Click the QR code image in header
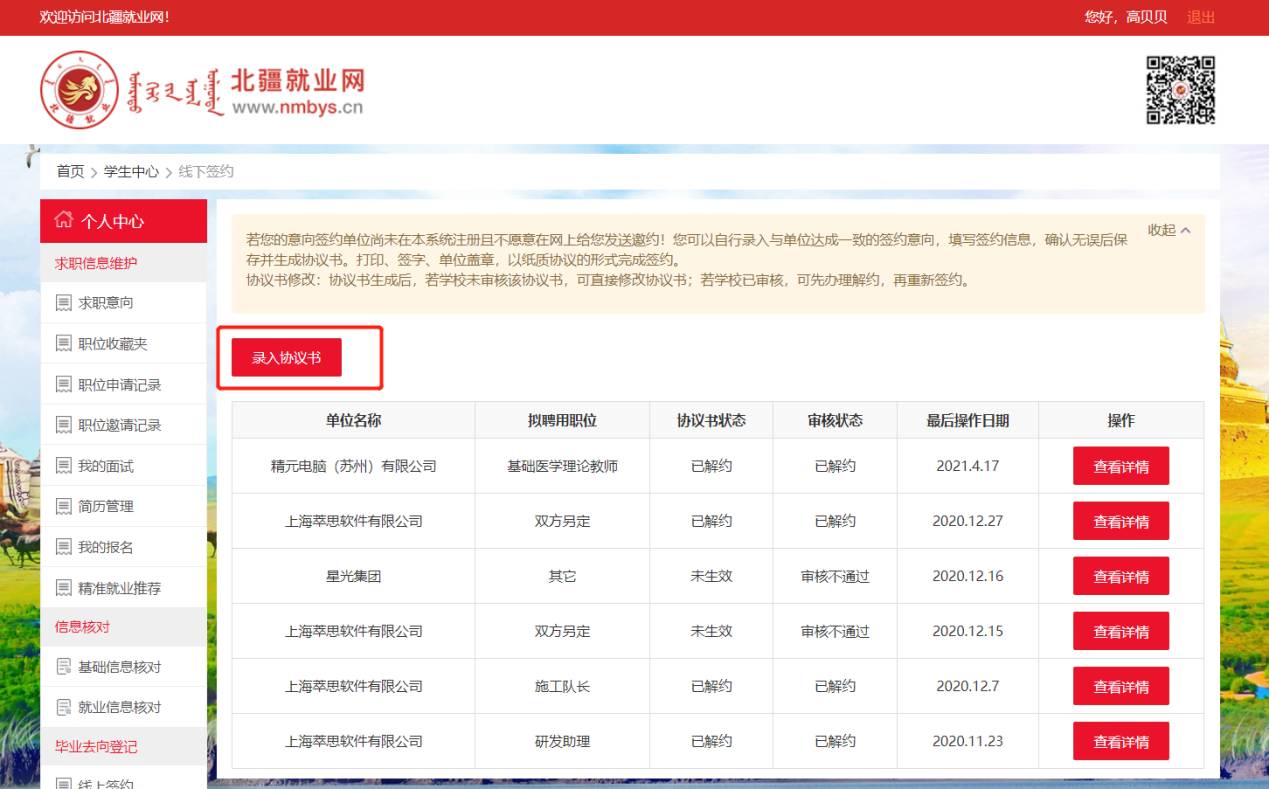Screen dimensions: 1269x789 1180,90
